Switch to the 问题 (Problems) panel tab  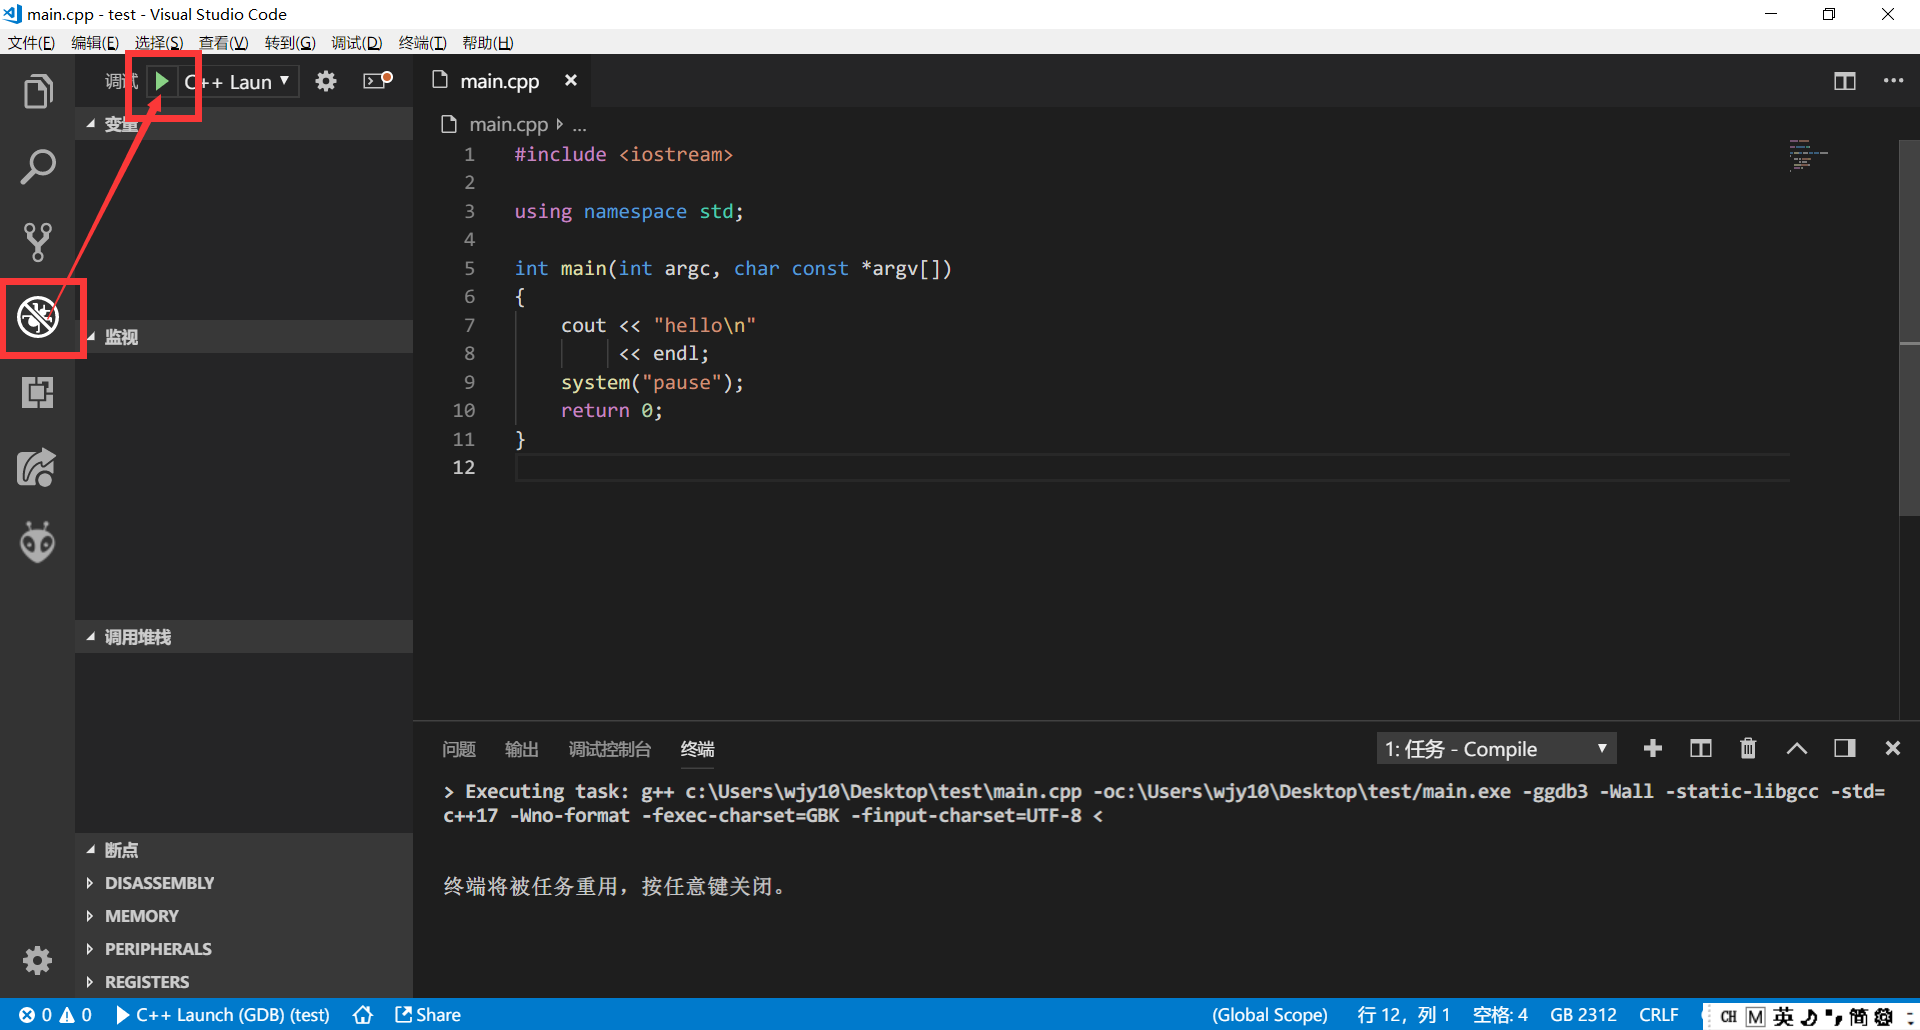coord(459,749)
